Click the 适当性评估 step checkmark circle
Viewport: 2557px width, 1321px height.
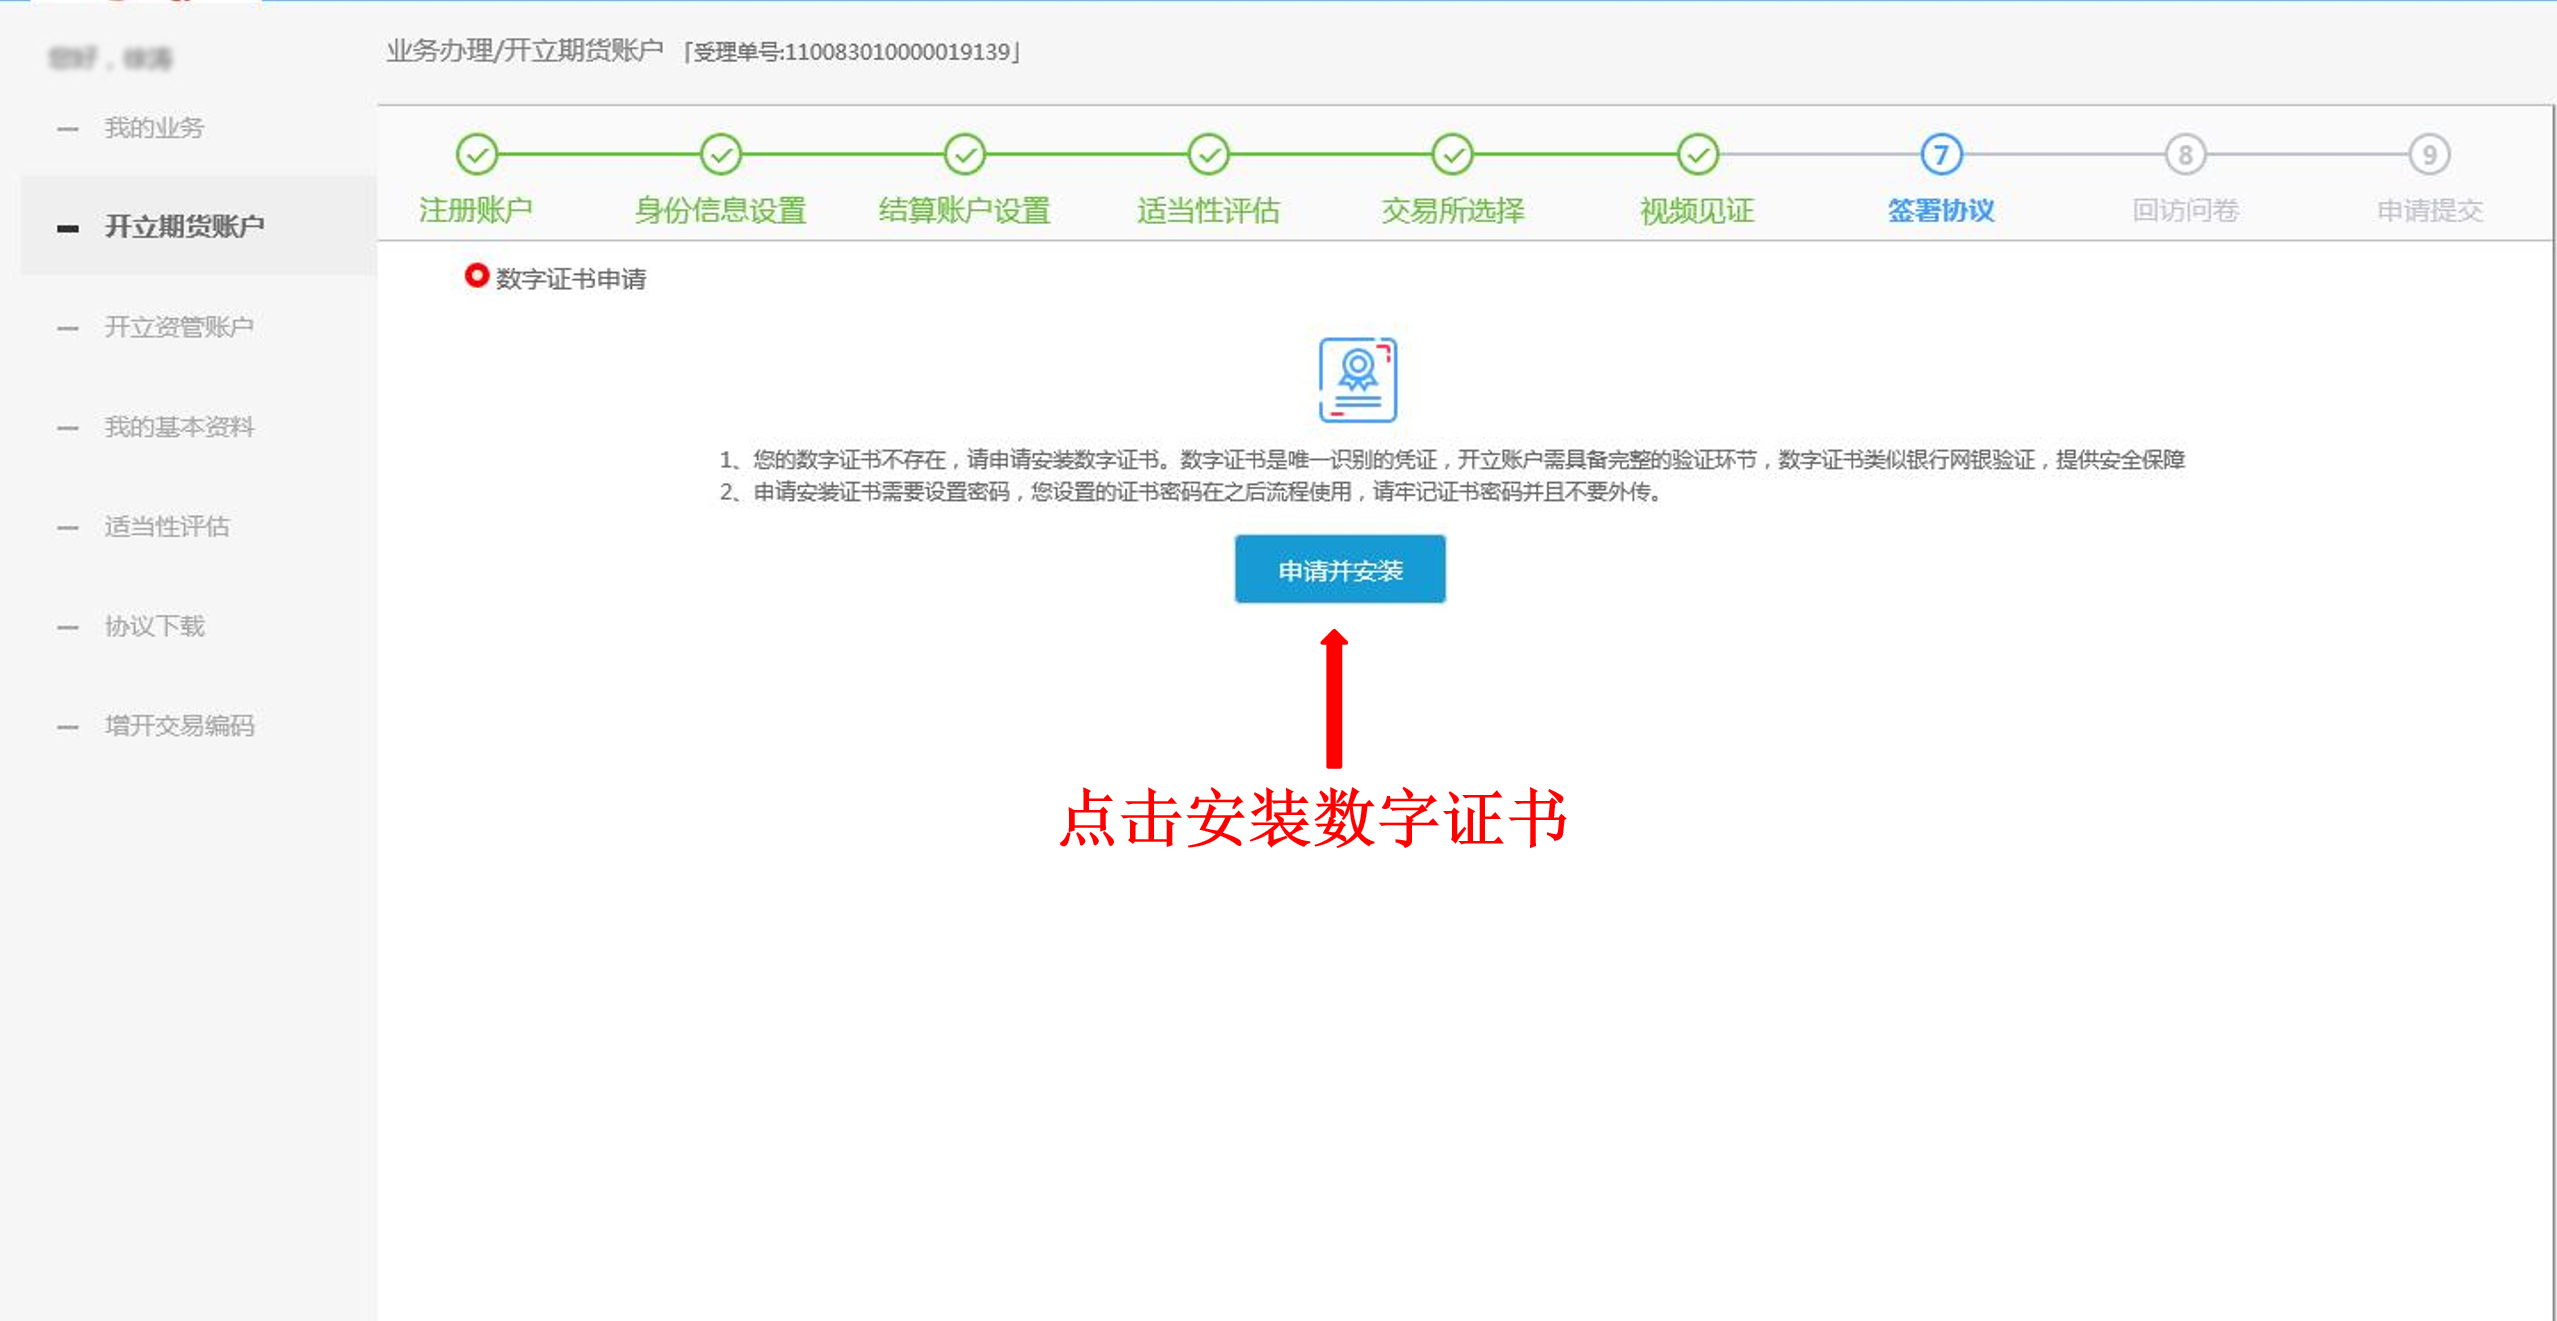coord(1208,155)
